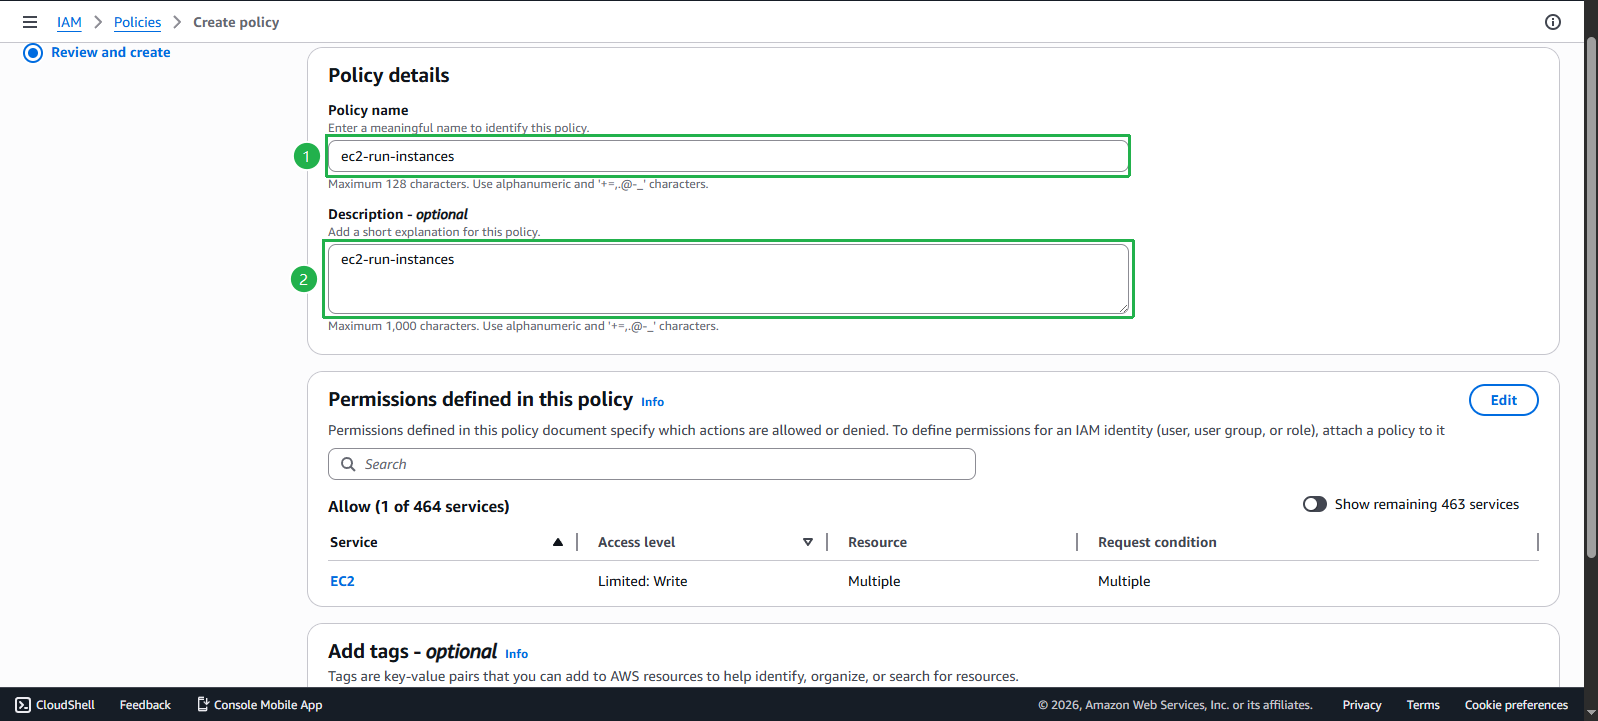Open the Privacy footer link
Viewport: 1598px width, 721px height.
[x=1362, y=705]
